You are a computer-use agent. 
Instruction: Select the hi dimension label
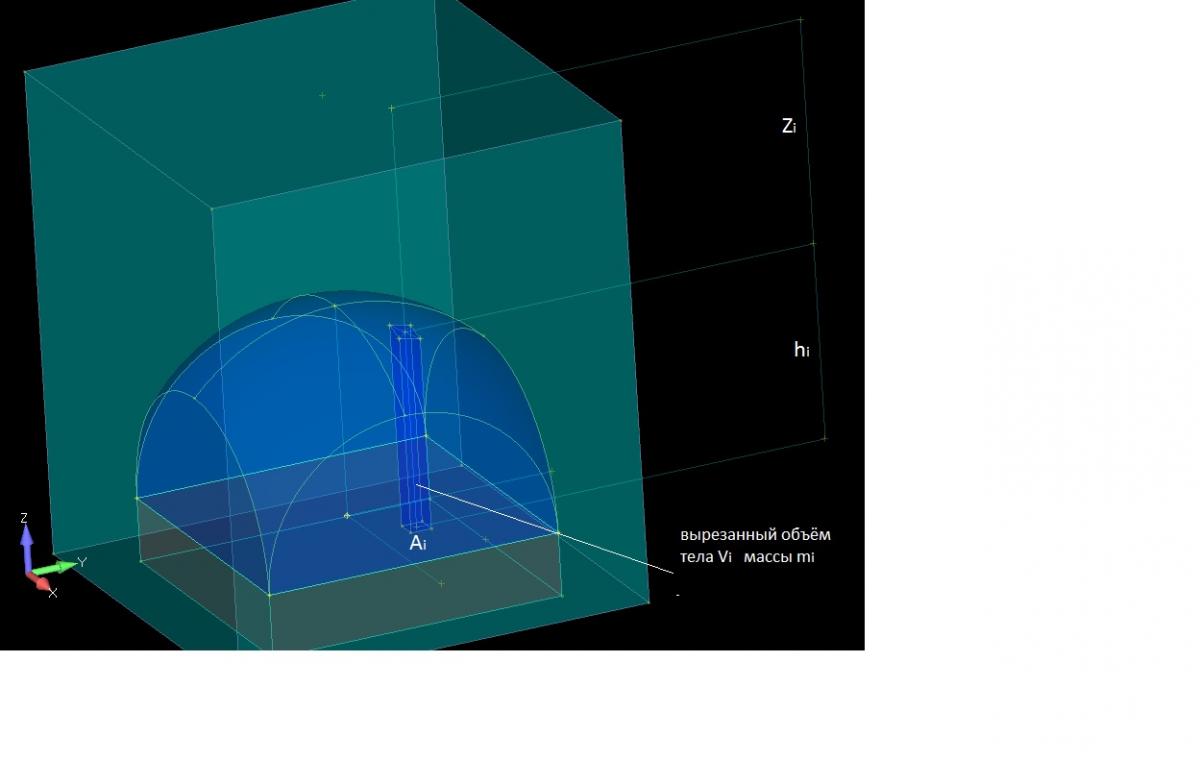(x=800, y=349)
